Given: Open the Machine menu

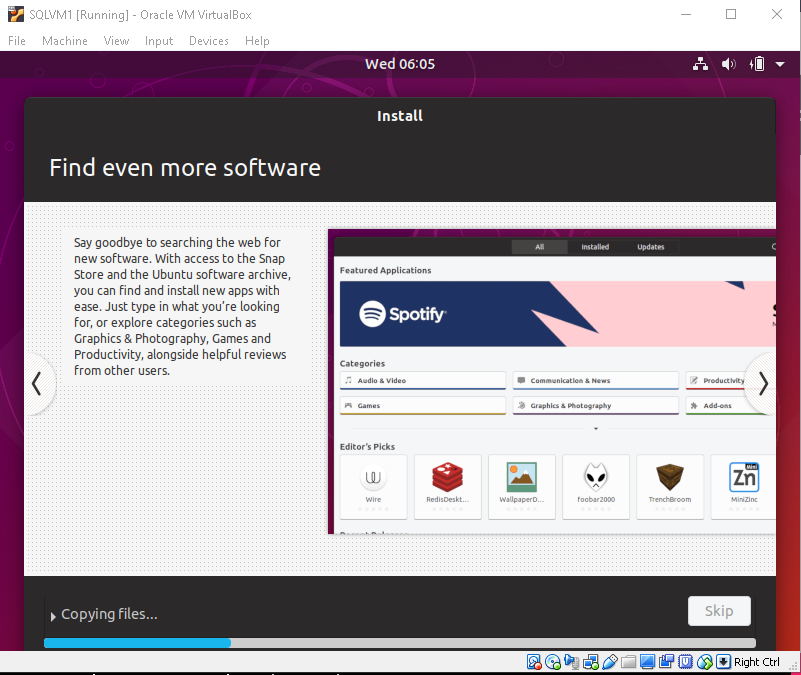Looking at the screenshot, I should 65,41.
